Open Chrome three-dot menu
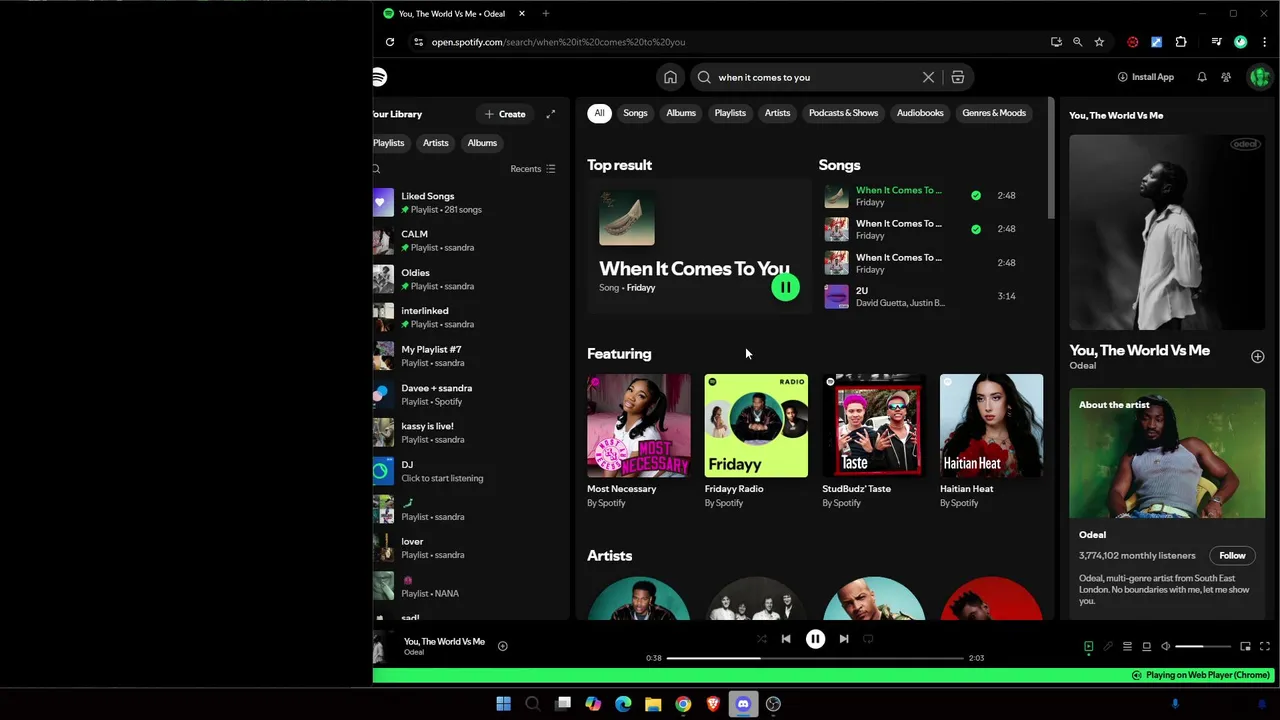1280x720 pixels. pos(1265,42)
